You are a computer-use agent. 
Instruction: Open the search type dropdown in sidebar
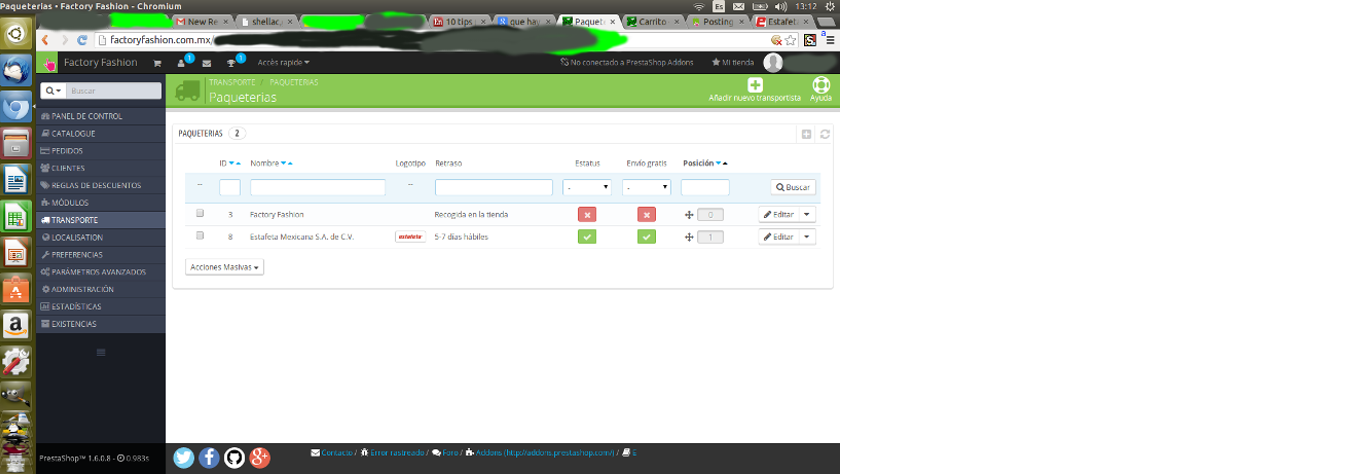(x=54, y=90)
